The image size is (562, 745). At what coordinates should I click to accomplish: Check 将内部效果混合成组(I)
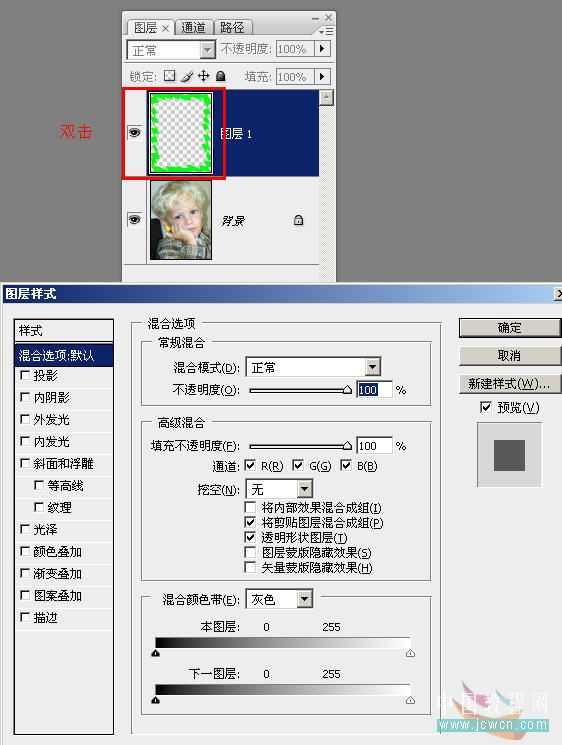pos(250,507)
